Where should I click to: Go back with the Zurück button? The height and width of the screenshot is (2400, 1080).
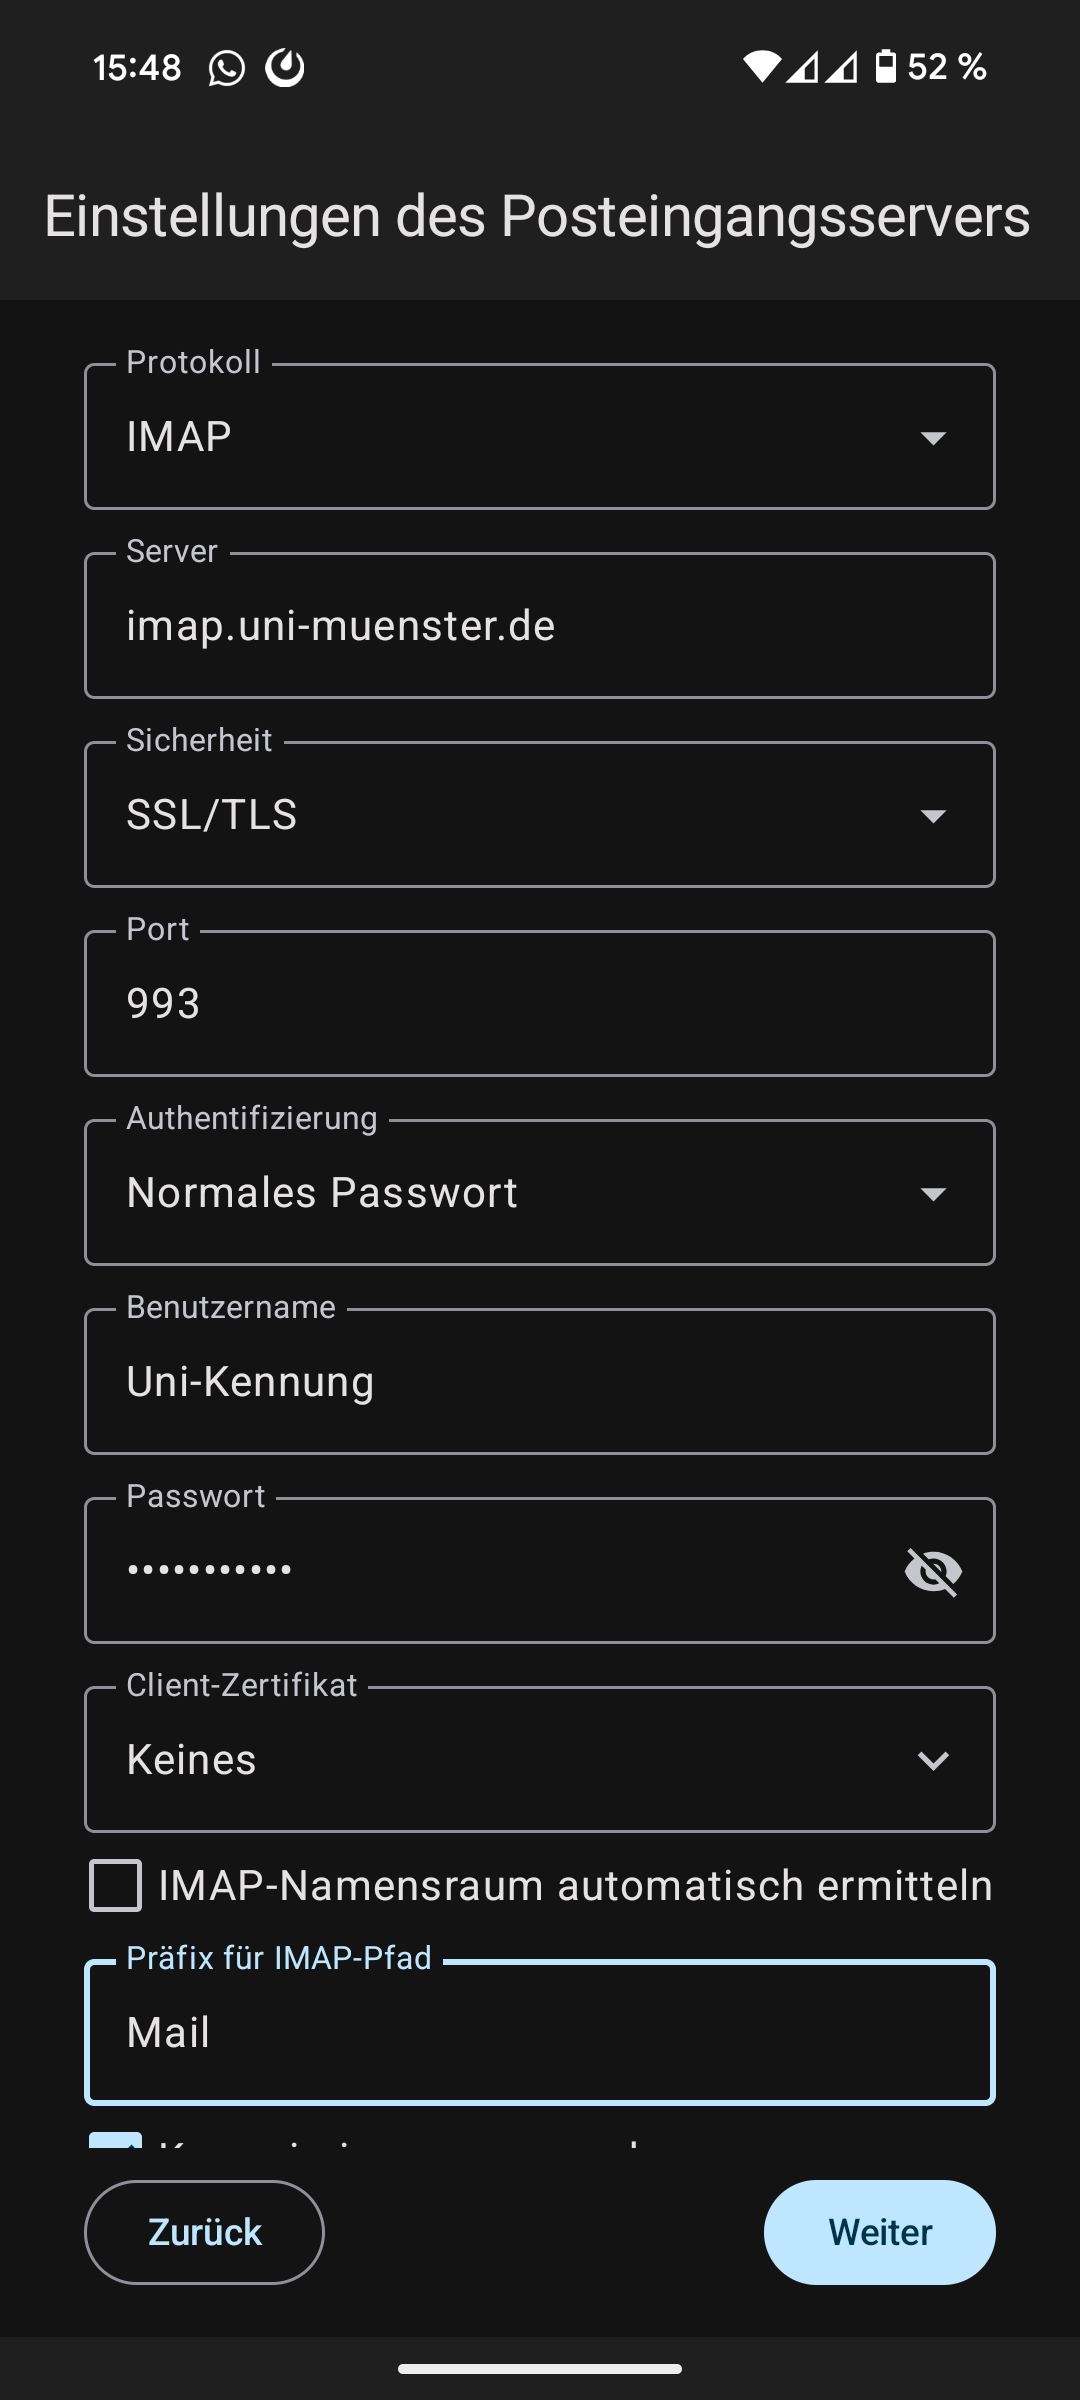click(x=204, y=2232)
